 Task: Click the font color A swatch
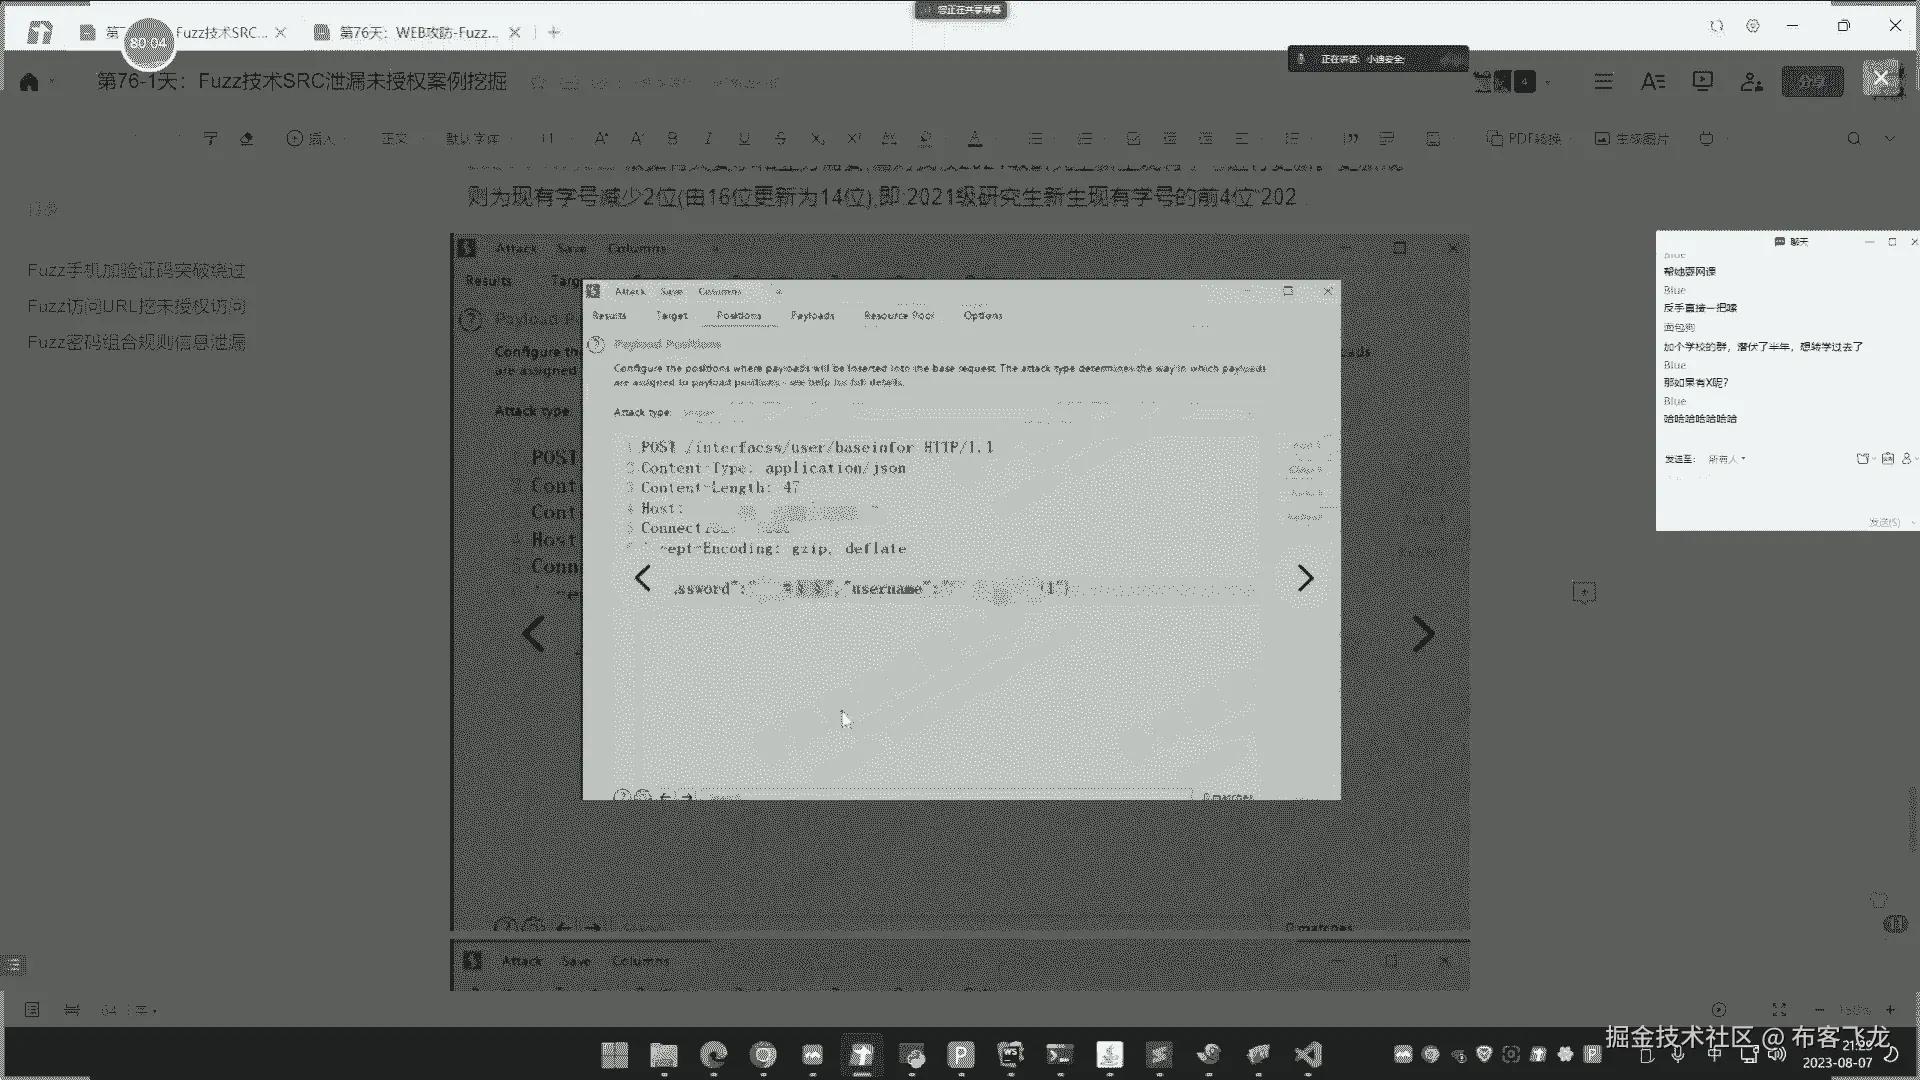(975, 139)
